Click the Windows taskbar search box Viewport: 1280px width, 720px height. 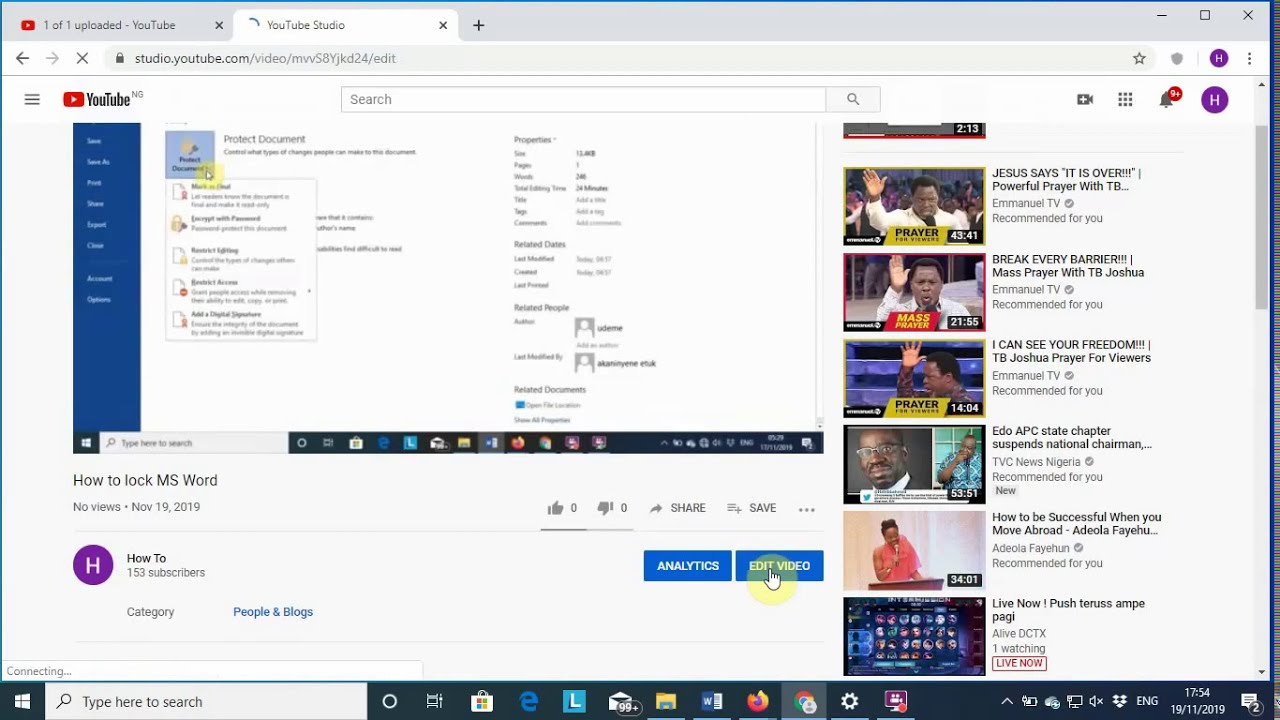tap(206, 701)
